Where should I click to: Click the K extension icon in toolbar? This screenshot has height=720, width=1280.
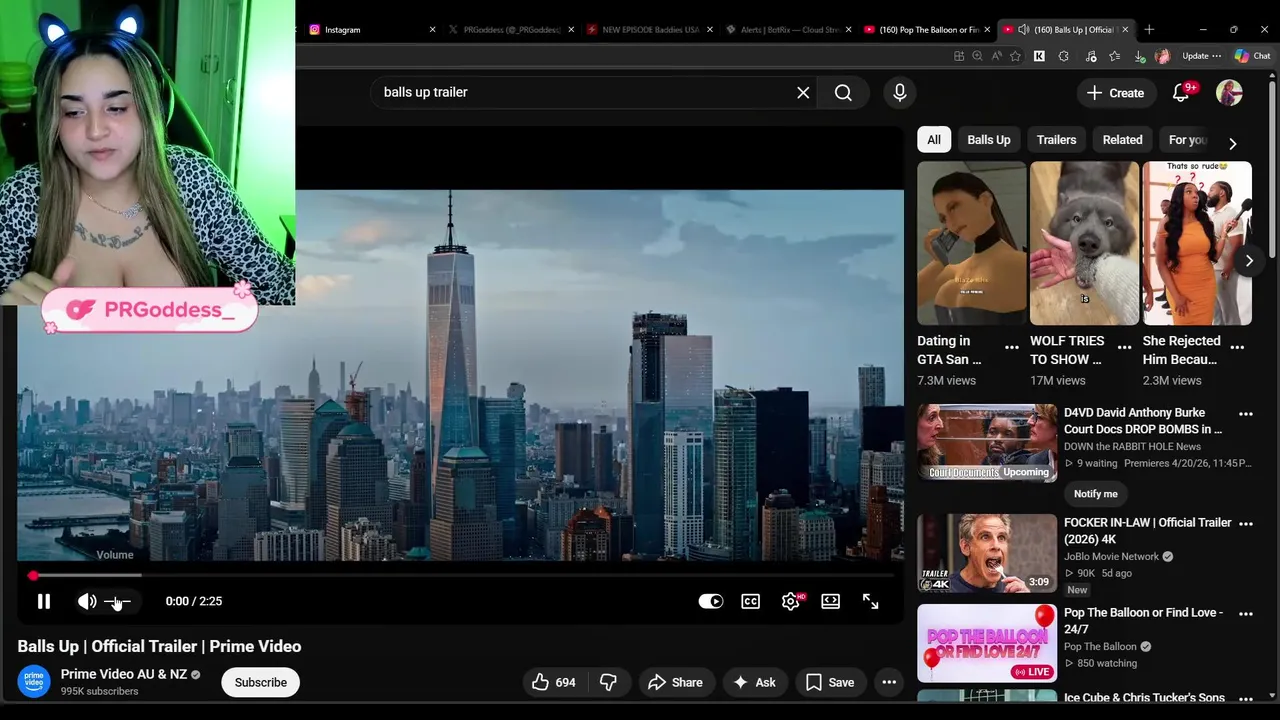[1039, 56]
